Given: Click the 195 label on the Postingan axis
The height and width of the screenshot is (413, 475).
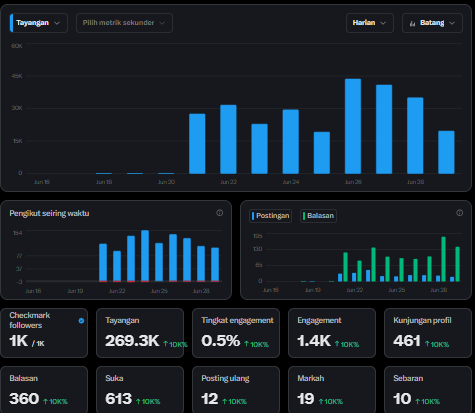Looking at the screenshot, I should [x=258, y=236].
